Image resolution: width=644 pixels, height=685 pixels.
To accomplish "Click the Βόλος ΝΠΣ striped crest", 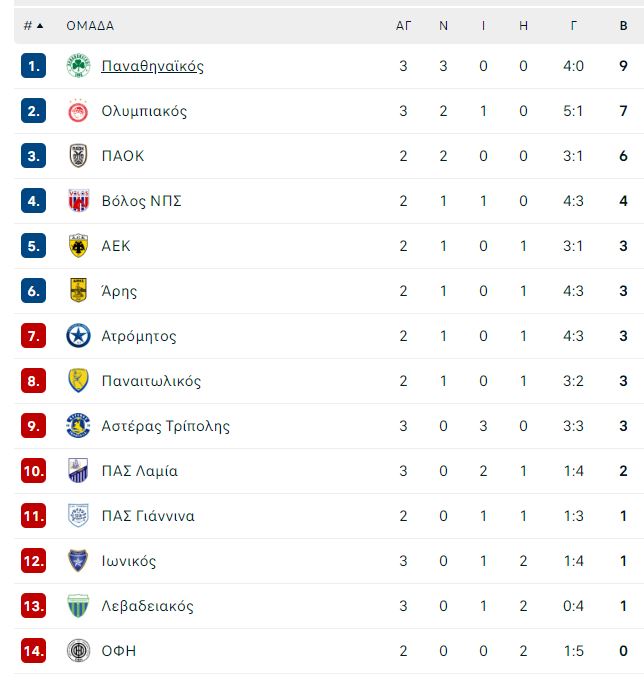I will pyautogui.click(x=78, y=201).
